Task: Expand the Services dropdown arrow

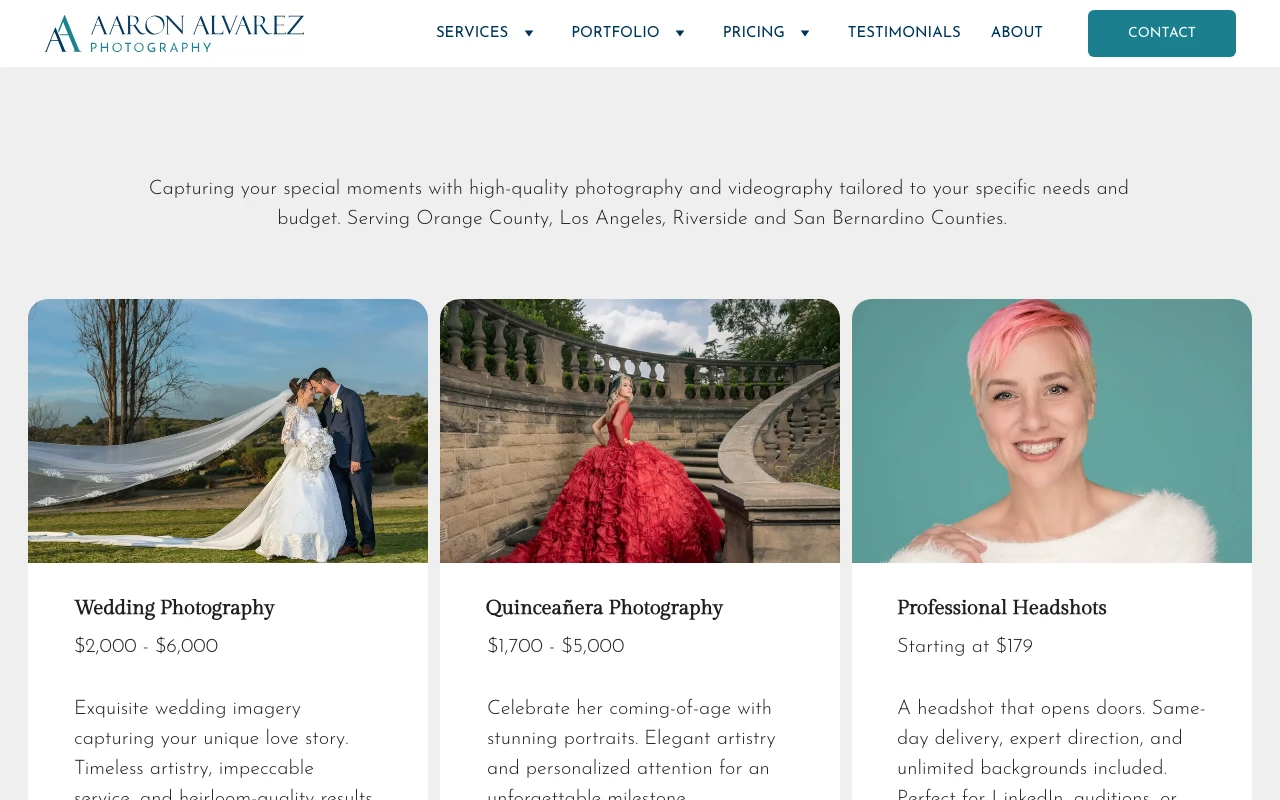Action: [529, 33]
